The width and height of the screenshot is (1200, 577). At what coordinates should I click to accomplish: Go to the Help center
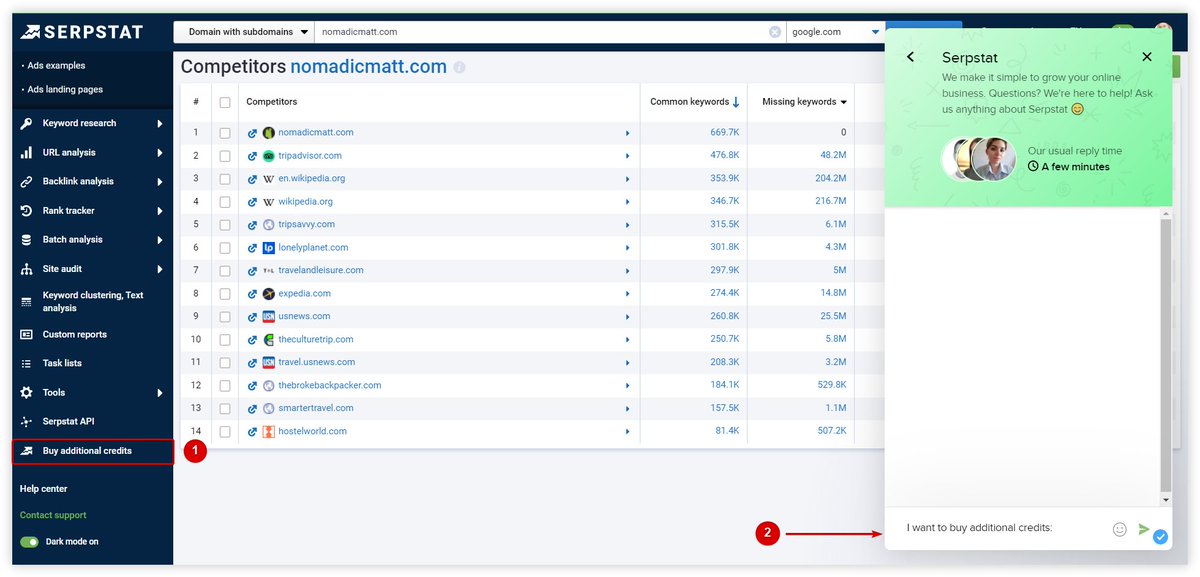pos(44,488)
